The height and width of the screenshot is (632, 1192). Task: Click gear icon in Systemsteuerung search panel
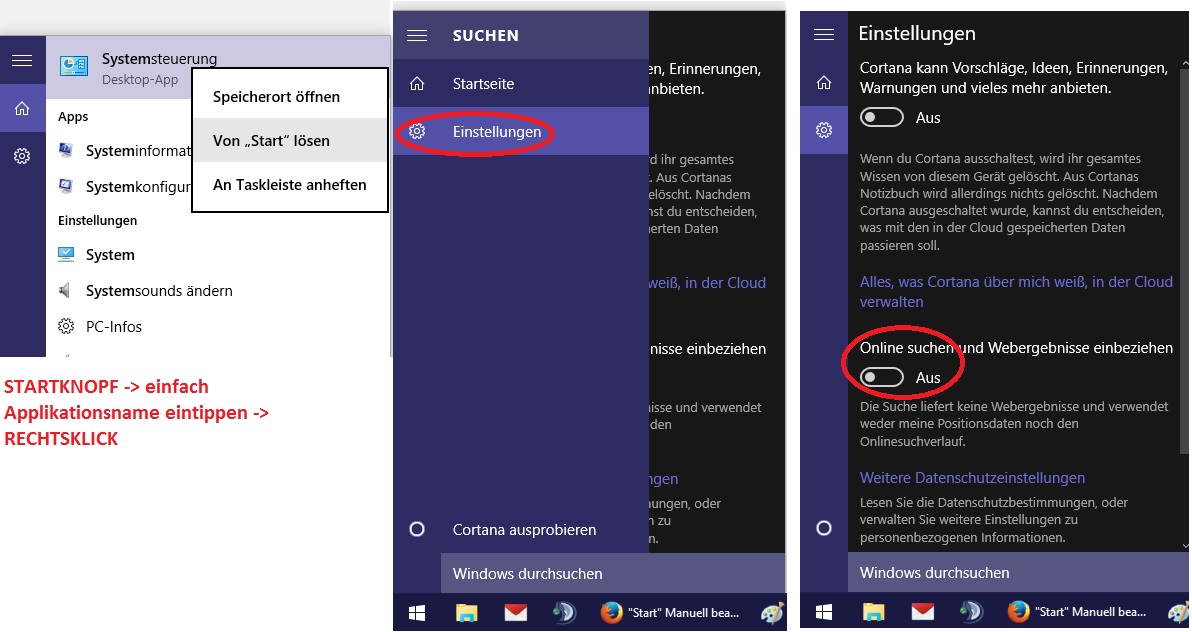click(22, 156)
